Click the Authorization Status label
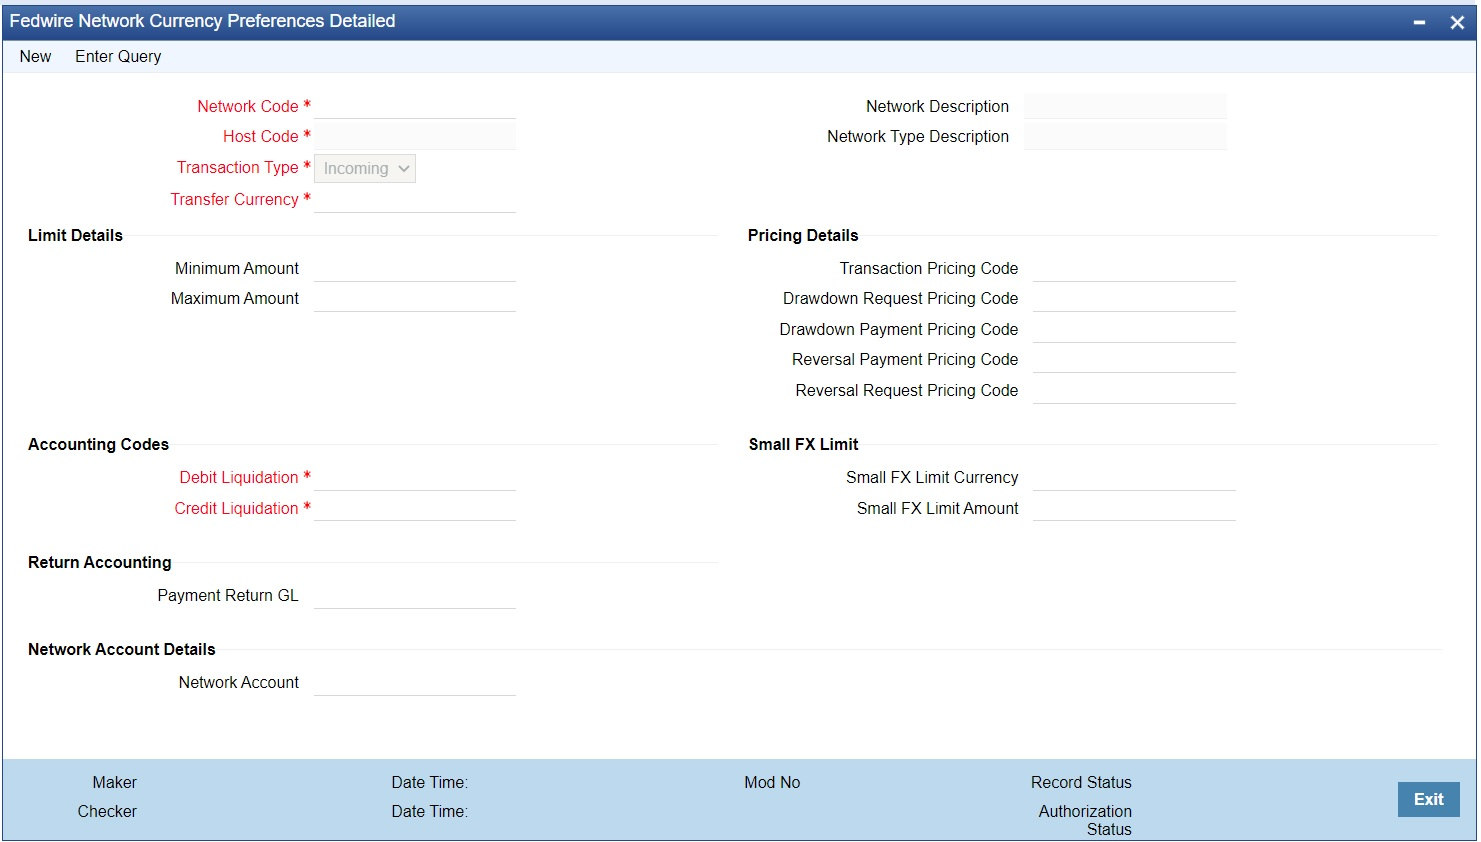The width and height of the screenshot is (1481, 842). tap(1085, 820)
